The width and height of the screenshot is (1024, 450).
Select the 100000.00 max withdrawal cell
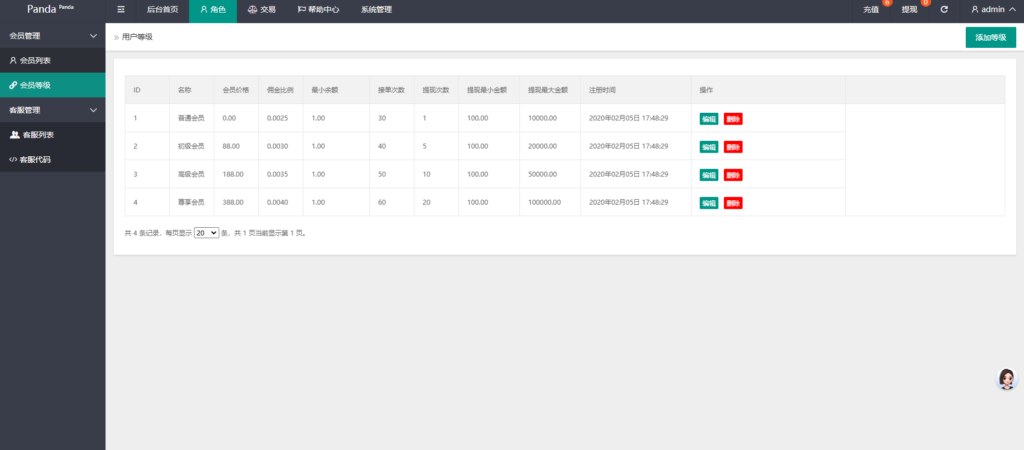point(550,202)
